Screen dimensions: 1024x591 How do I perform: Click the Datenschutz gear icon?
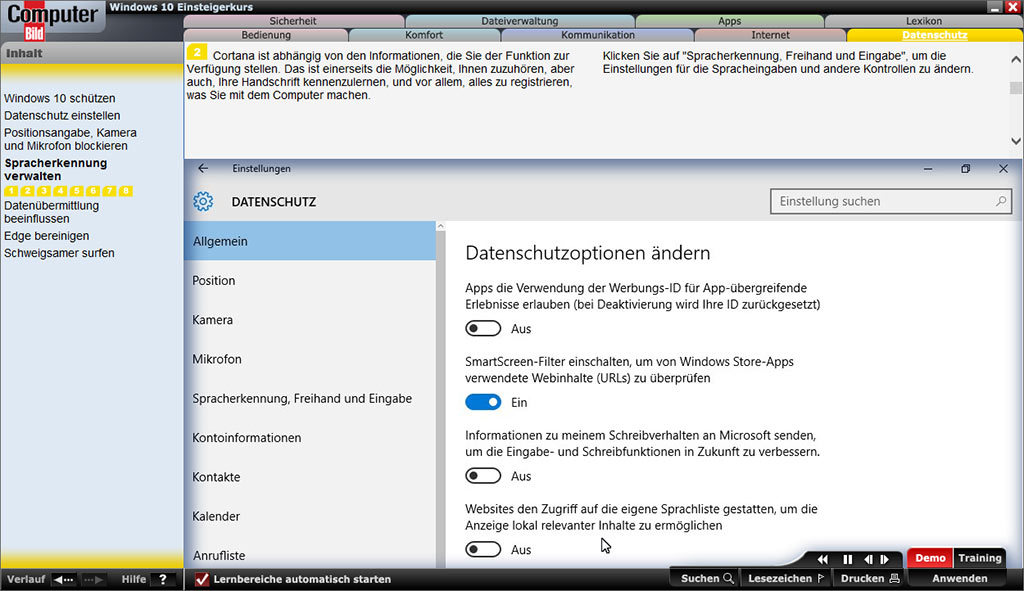tap(203, 201)
